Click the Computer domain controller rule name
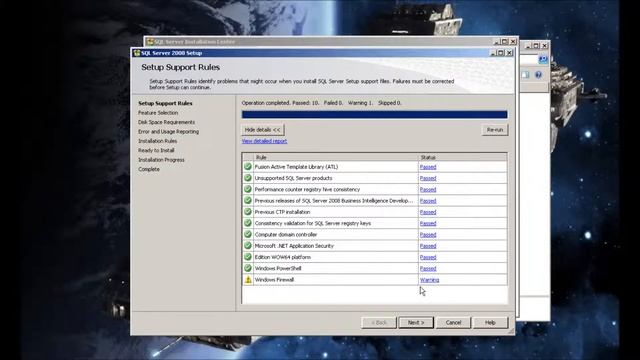Viewport: 640px width, 360px height. pos(286,234)
